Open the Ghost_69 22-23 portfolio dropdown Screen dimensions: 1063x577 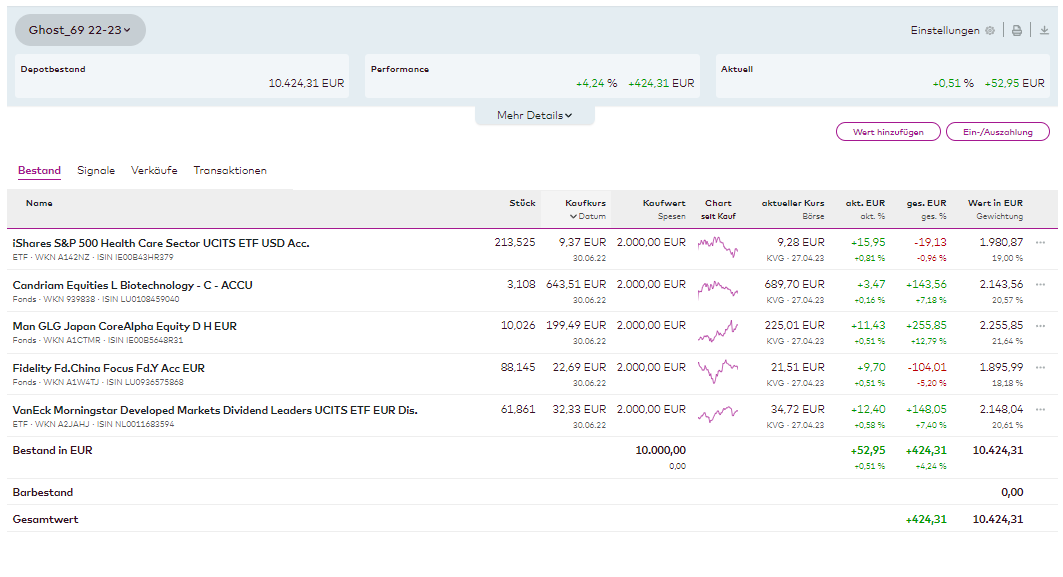[x=80, y=30]
